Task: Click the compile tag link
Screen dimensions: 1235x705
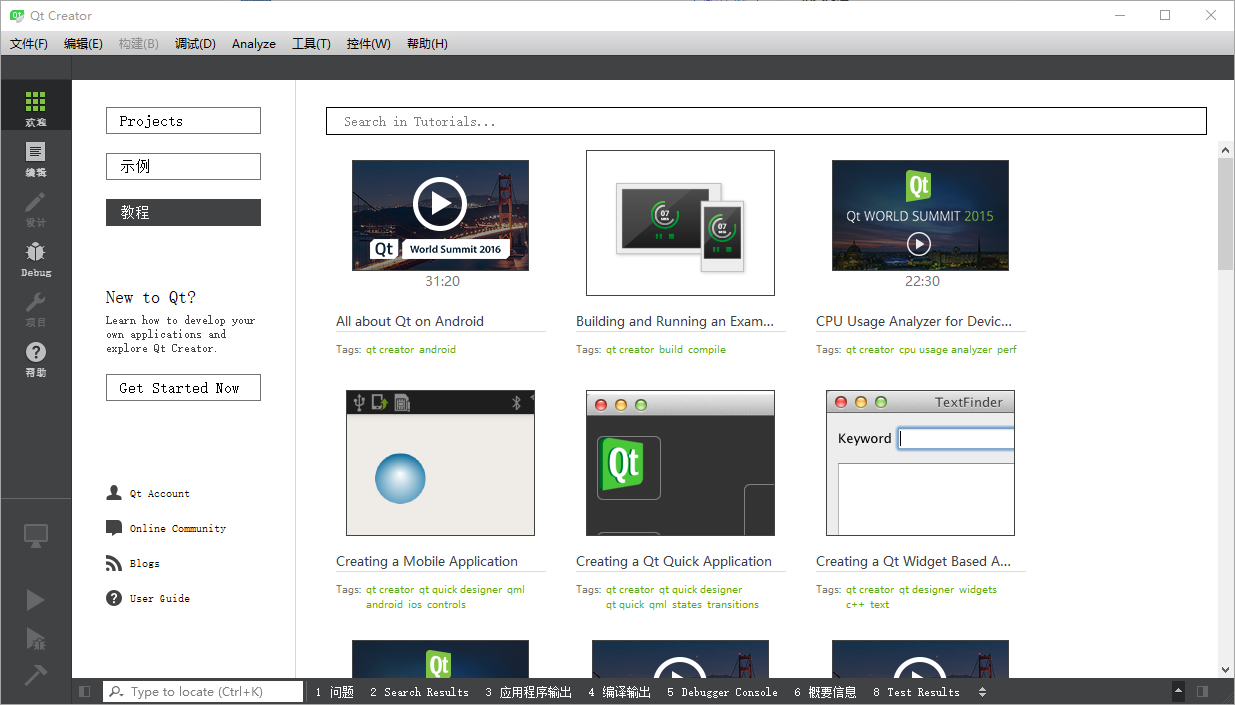Action: click(707, 350)
